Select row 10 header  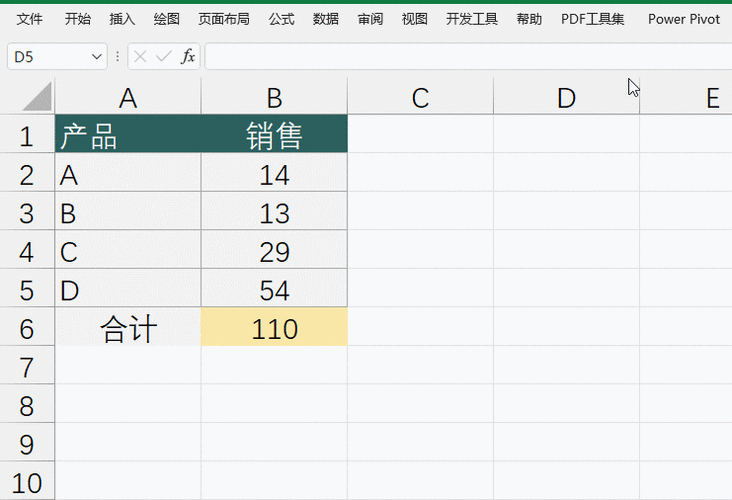click(x=27, y=481)
